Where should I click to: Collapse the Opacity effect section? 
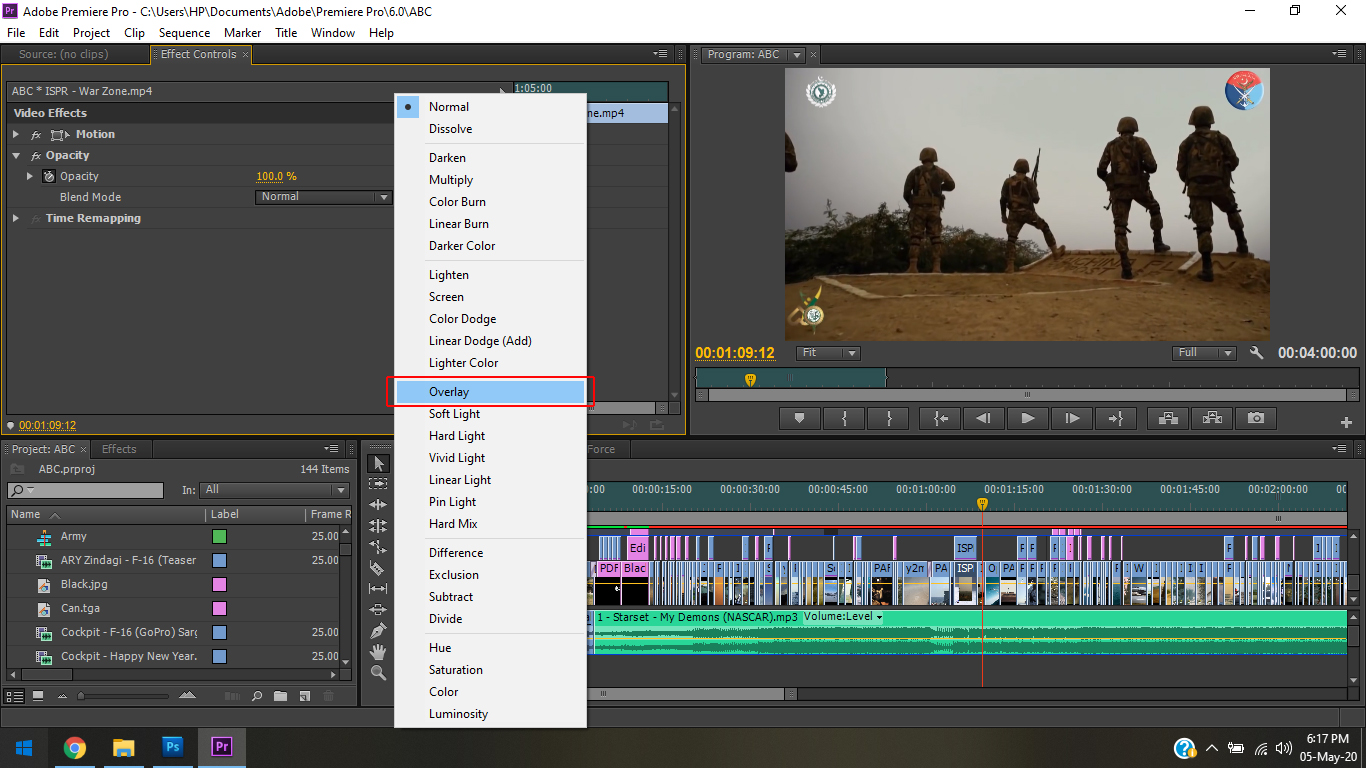click(x=16, y=155)
